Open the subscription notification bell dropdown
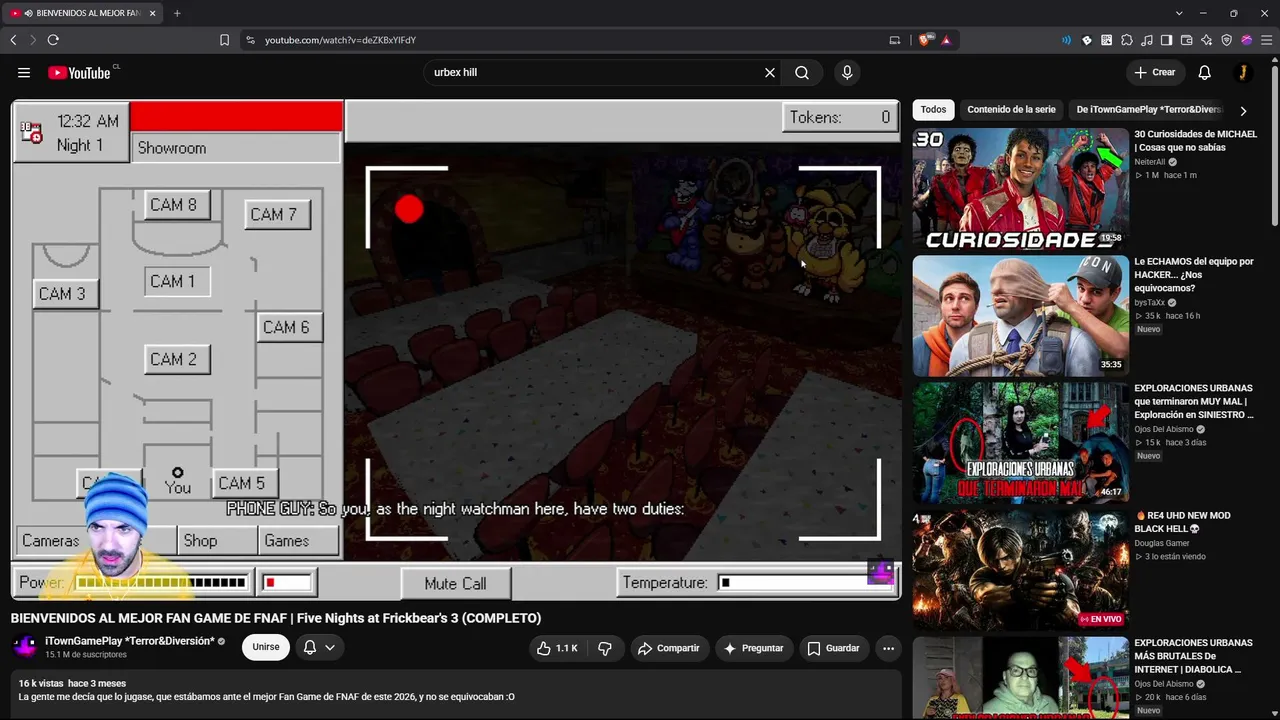The height and width of the screenshot is (720, 1280). point(319,647)
